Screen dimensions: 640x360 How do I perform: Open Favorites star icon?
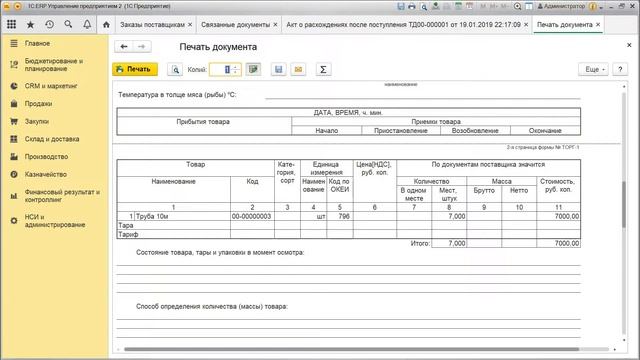pyautogui.click(x=30, y=24)
